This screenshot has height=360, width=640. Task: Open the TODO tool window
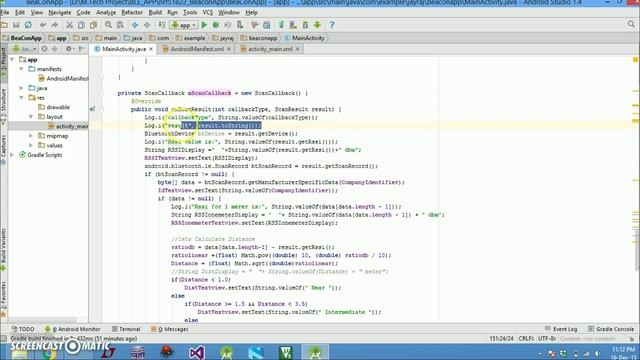(x=23, y=329)
